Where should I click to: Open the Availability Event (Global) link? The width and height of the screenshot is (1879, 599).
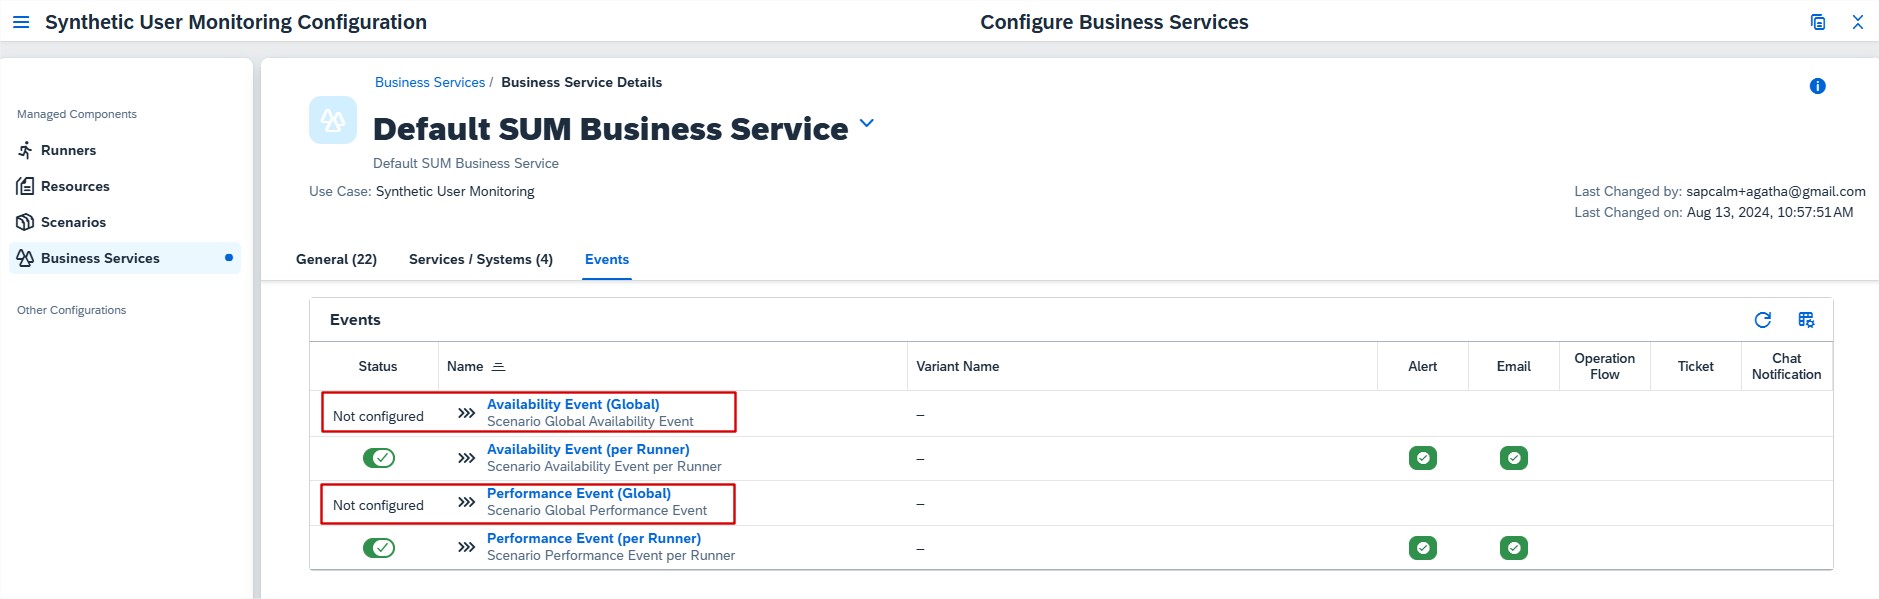573,404
